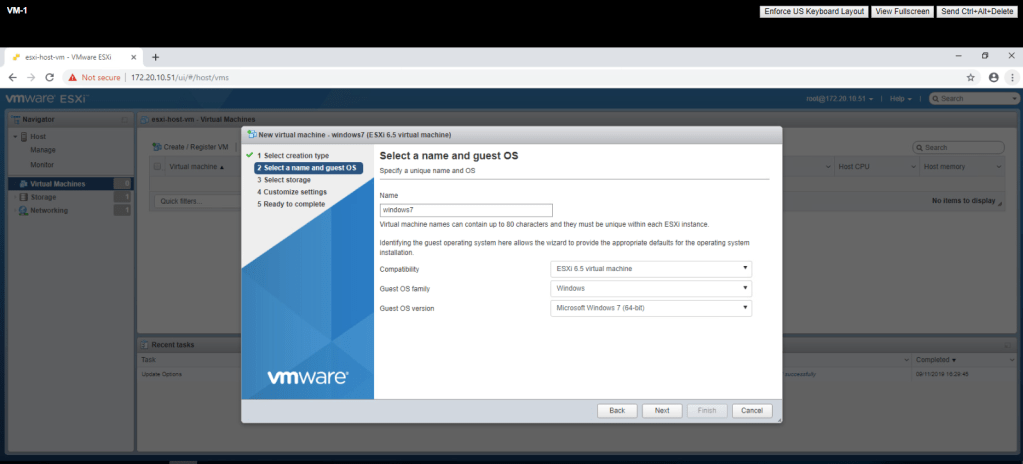Image resolution: width=1023 pixels, height=464 pixels.
Task: Click the browser reload icon
Action: (x=50, y=77)
